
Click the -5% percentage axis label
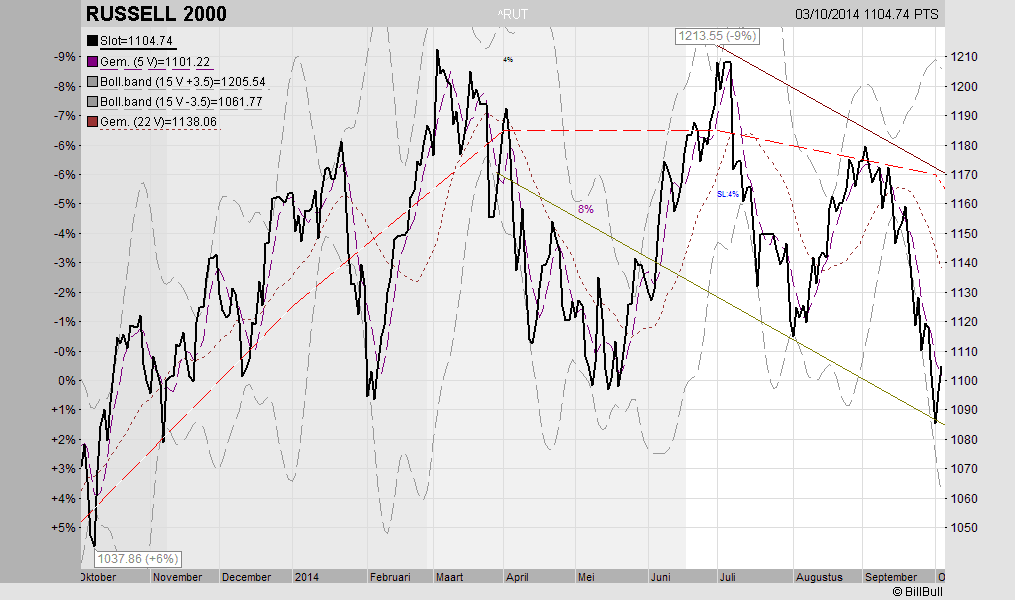tap(64, 204)
